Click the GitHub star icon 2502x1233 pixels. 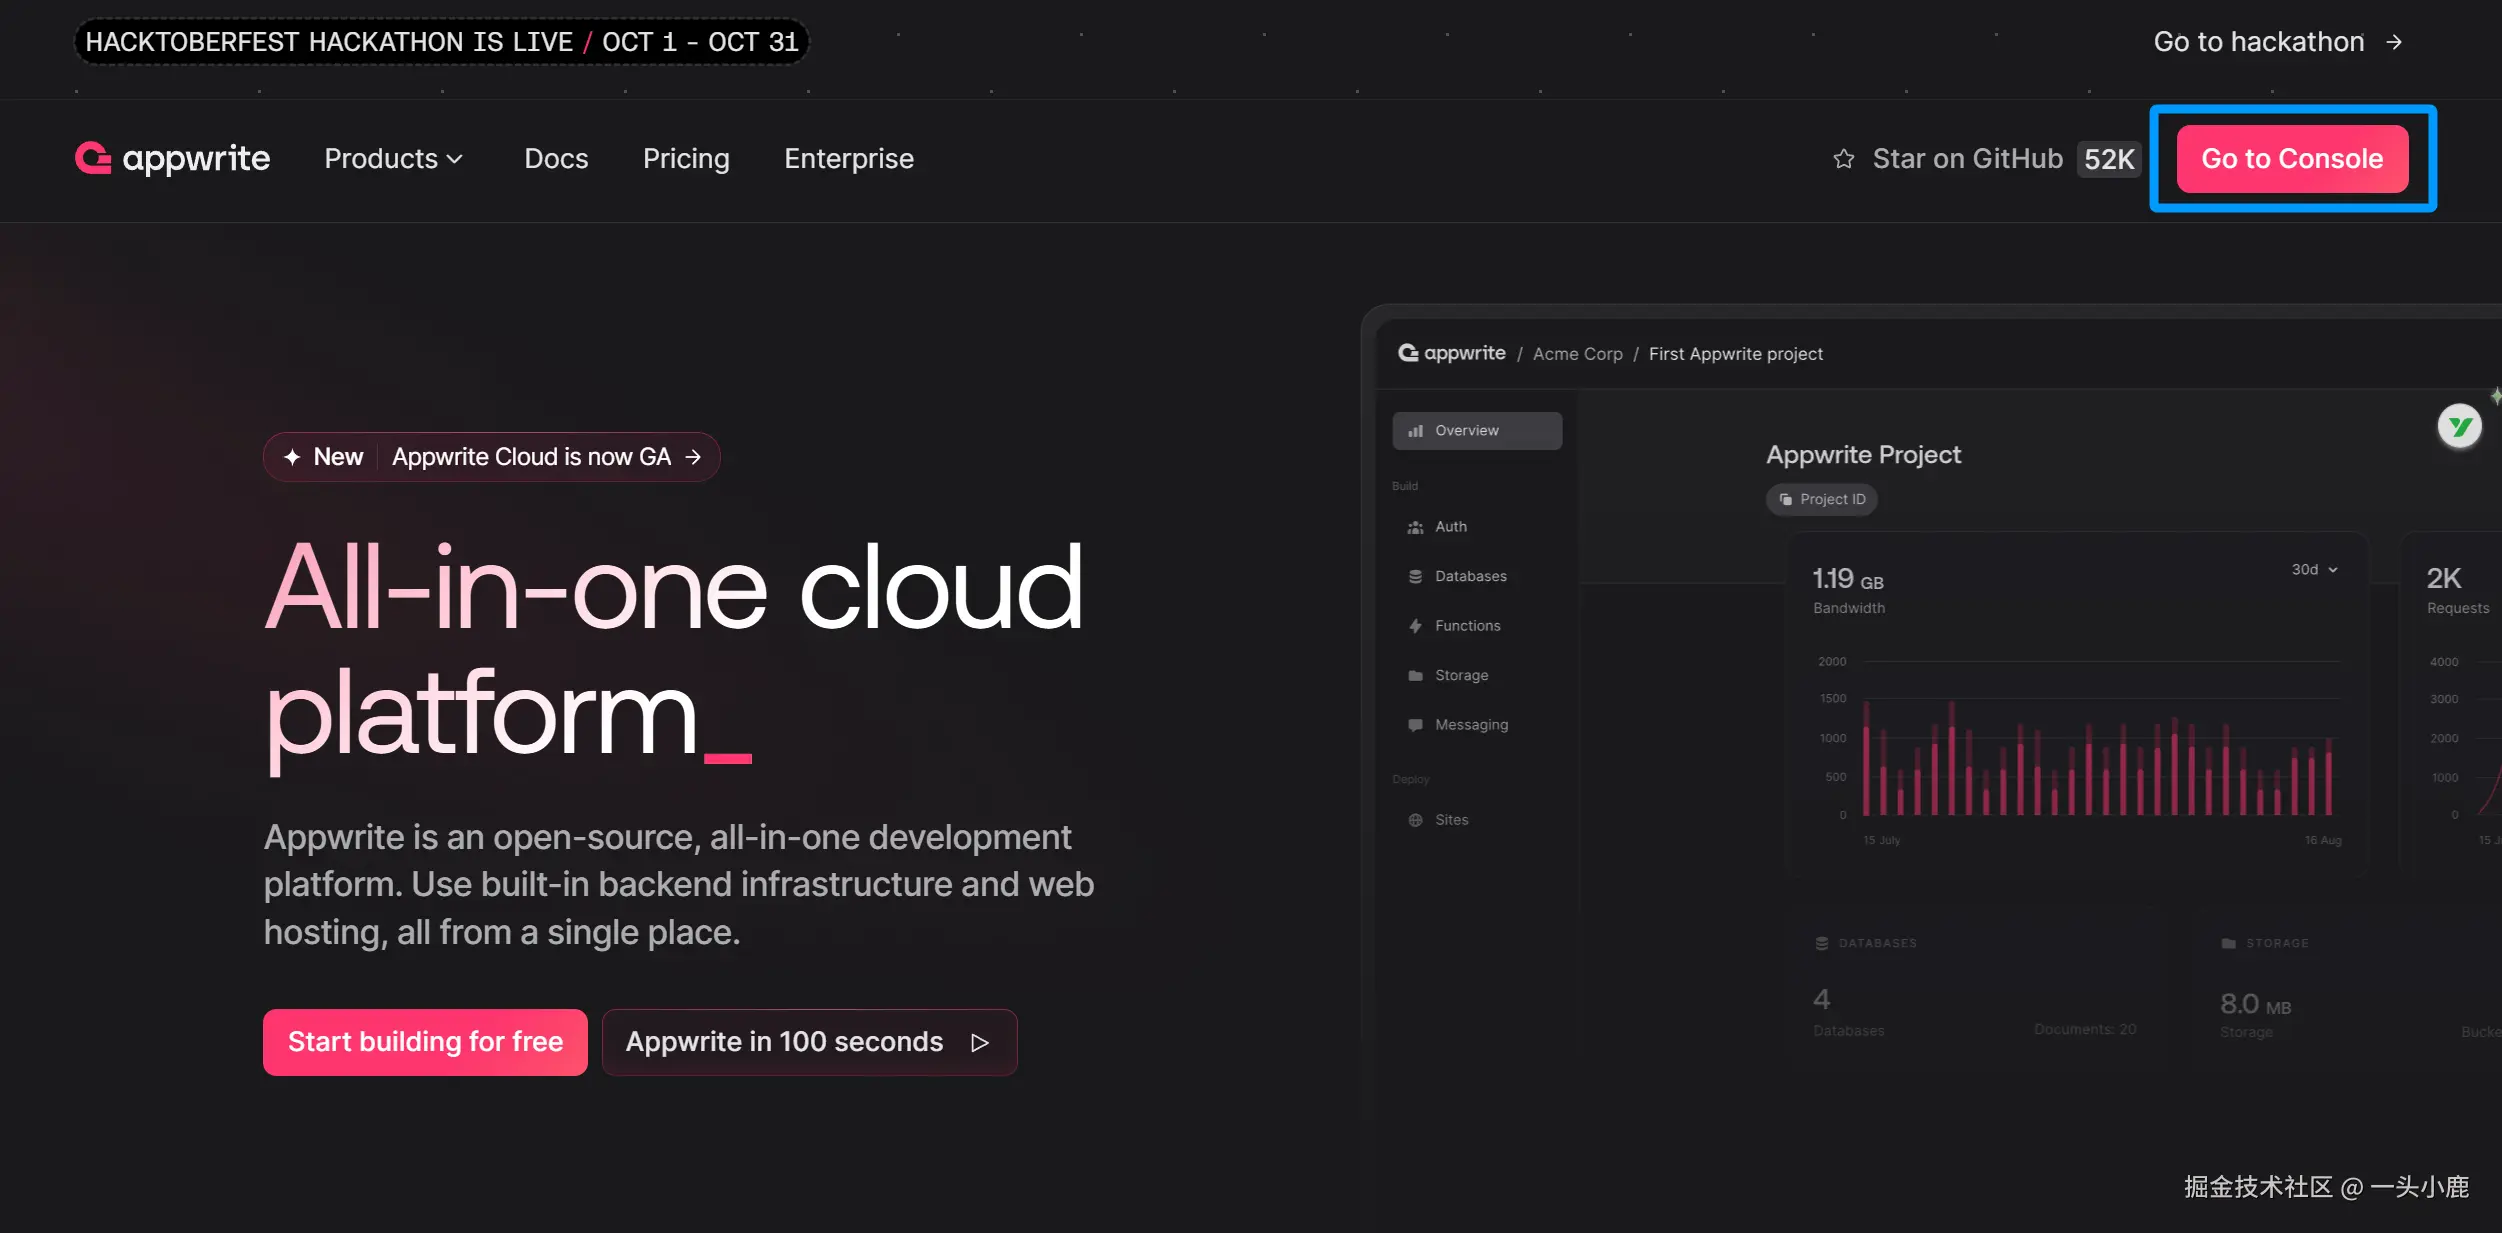tap(1843, 159)
